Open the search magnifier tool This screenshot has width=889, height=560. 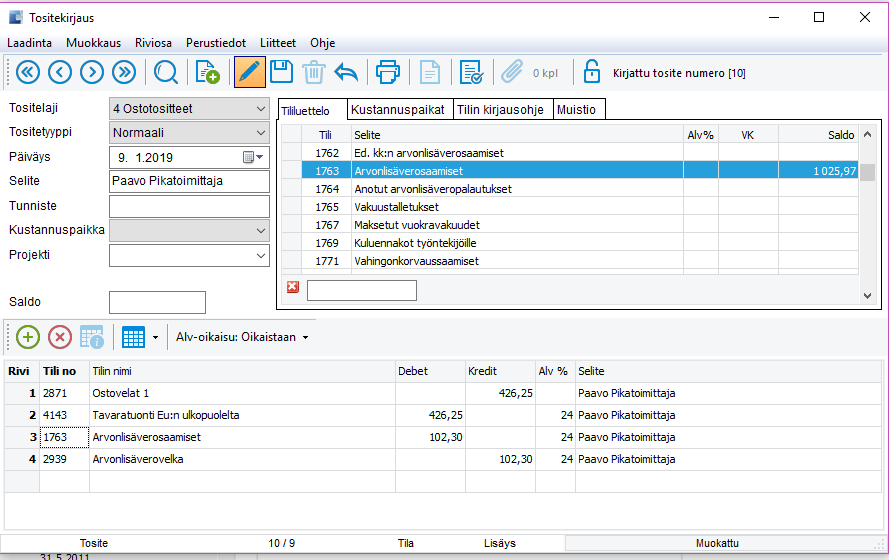point(165,72)
